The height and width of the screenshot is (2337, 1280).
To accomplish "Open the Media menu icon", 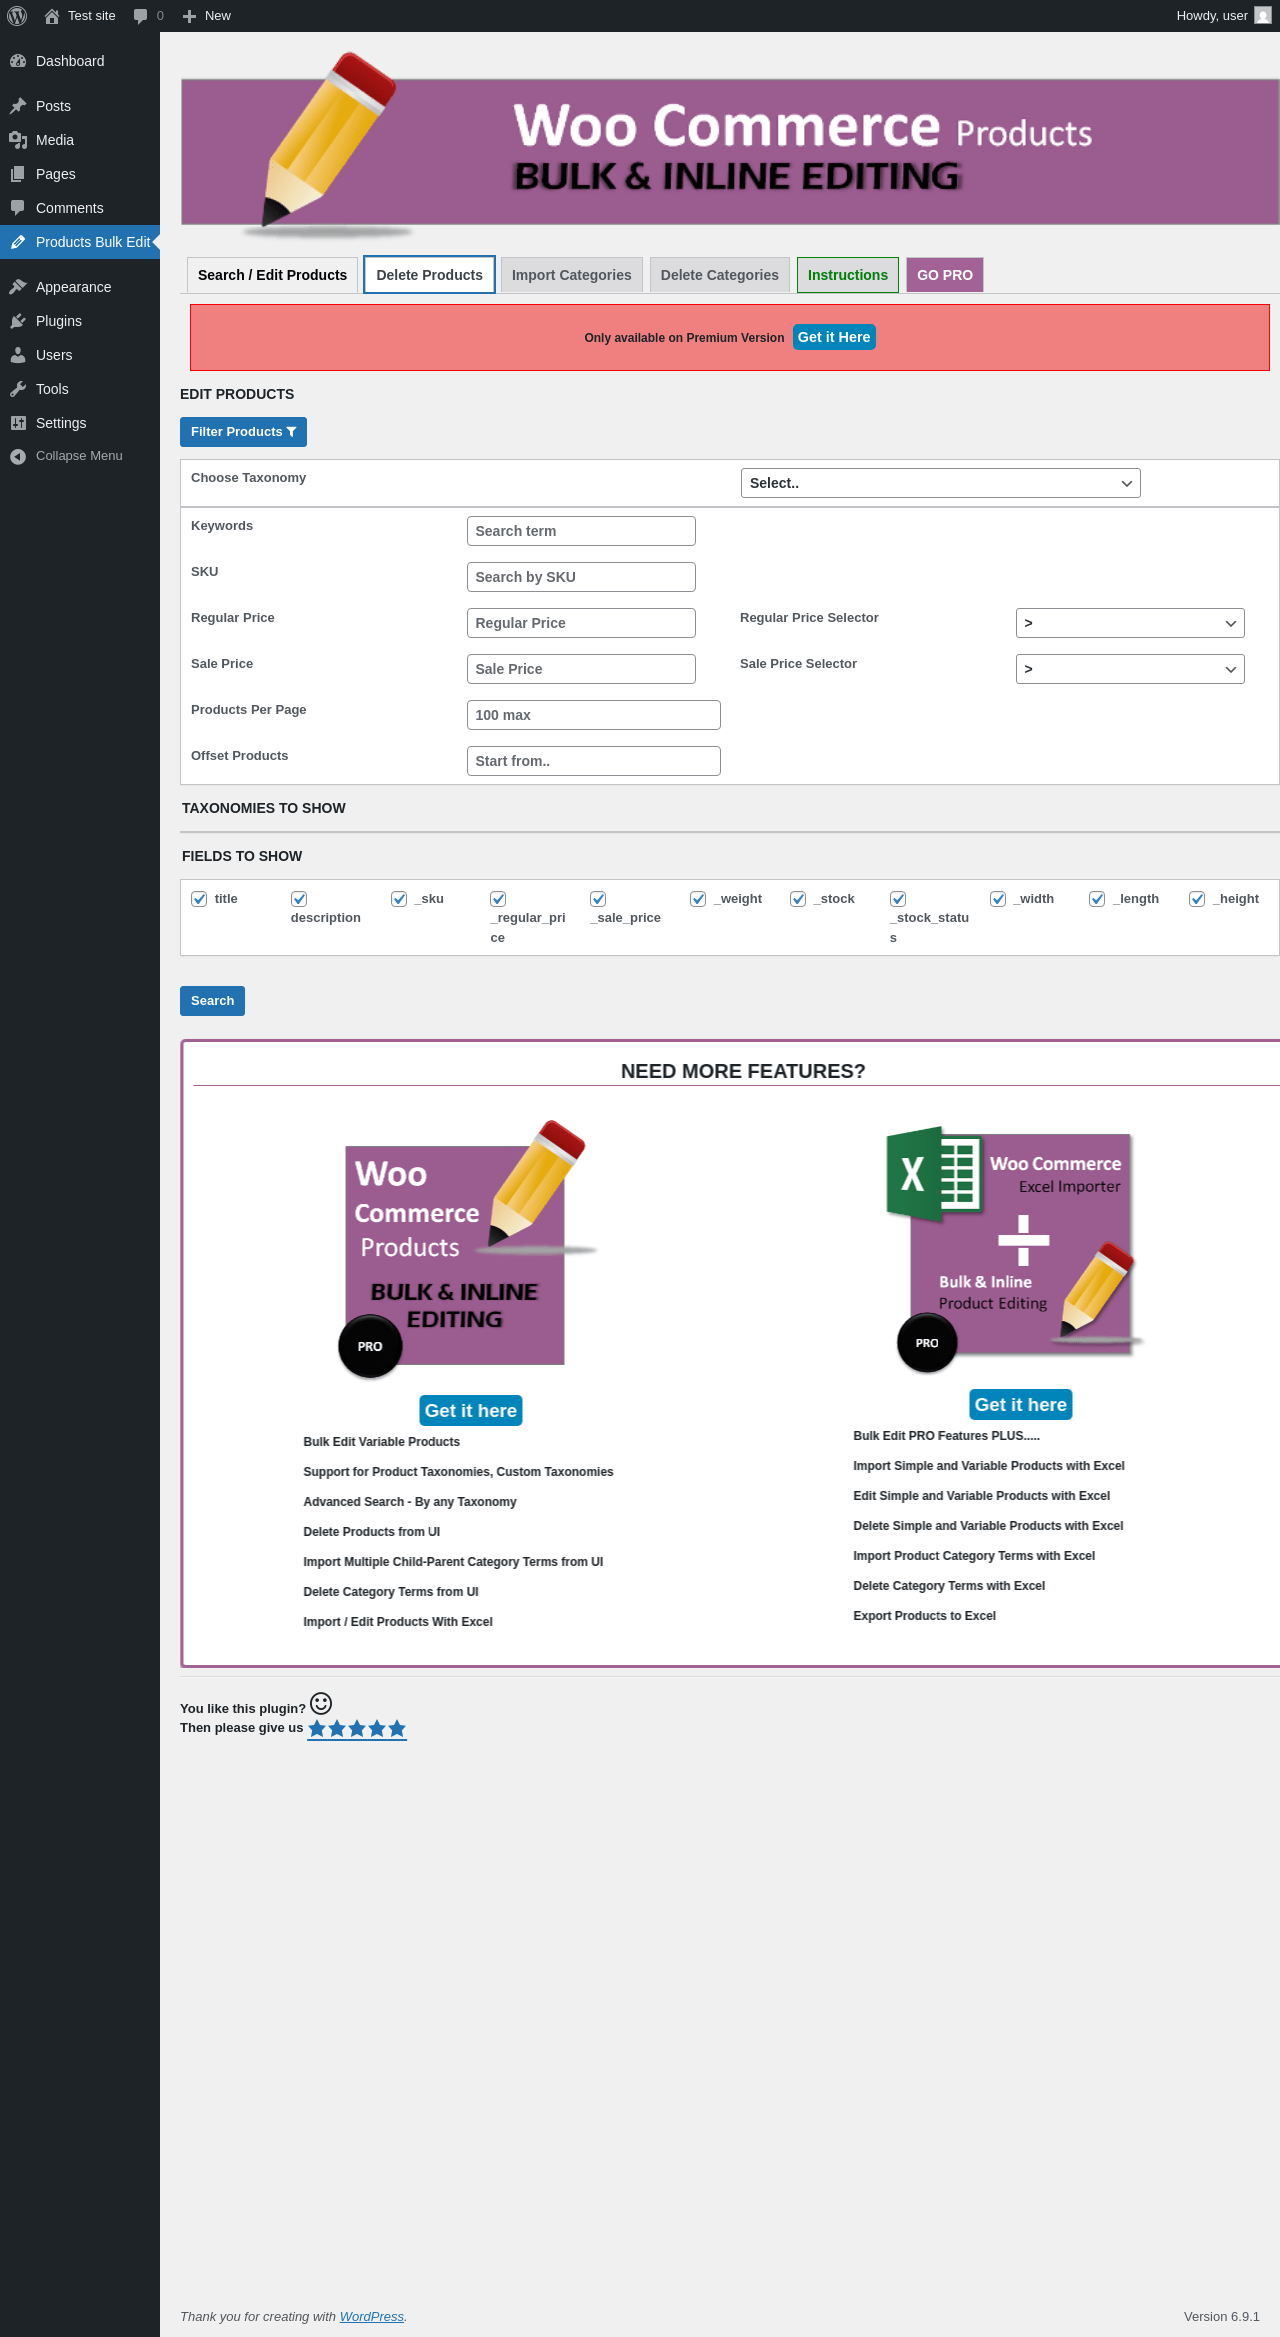I will point(18,140).
